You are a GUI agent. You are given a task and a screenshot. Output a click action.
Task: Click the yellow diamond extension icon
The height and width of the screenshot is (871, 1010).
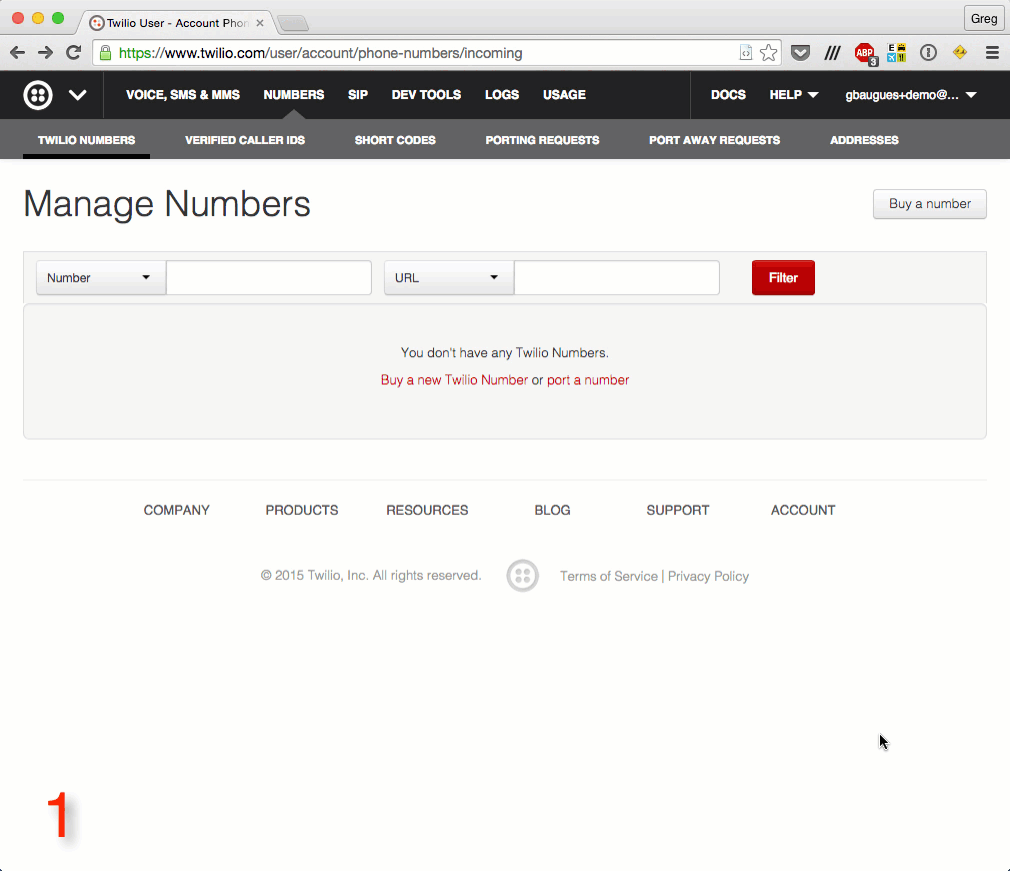point(960,52)
